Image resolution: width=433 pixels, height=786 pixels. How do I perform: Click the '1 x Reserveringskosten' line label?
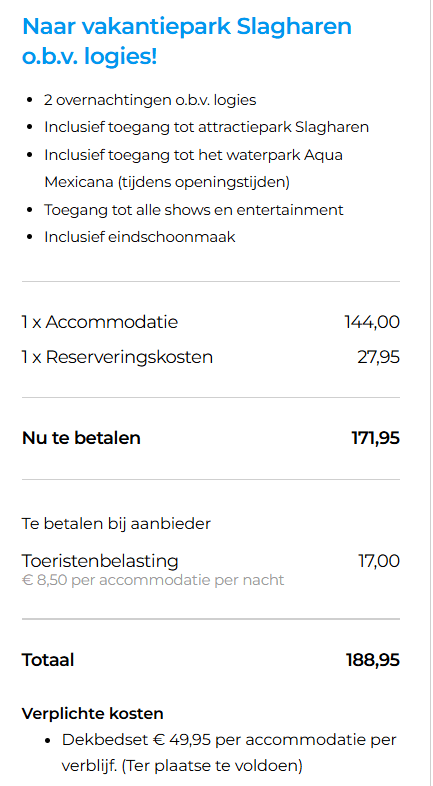117,357
